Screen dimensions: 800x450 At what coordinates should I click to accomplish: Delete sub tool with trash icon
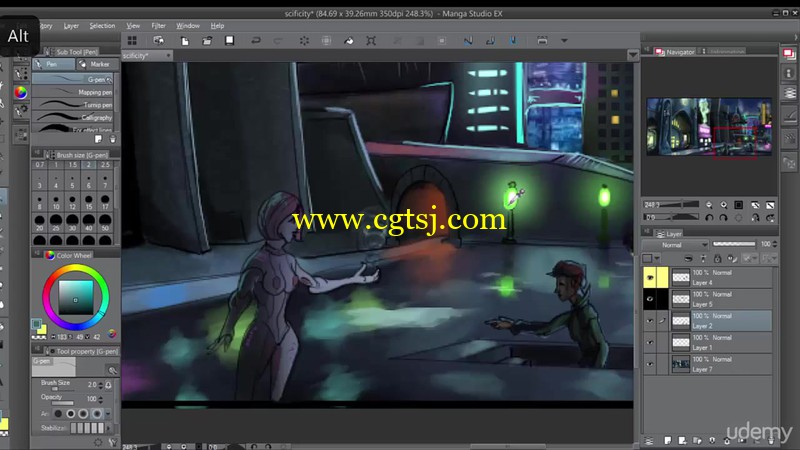[x=113, y=139]
